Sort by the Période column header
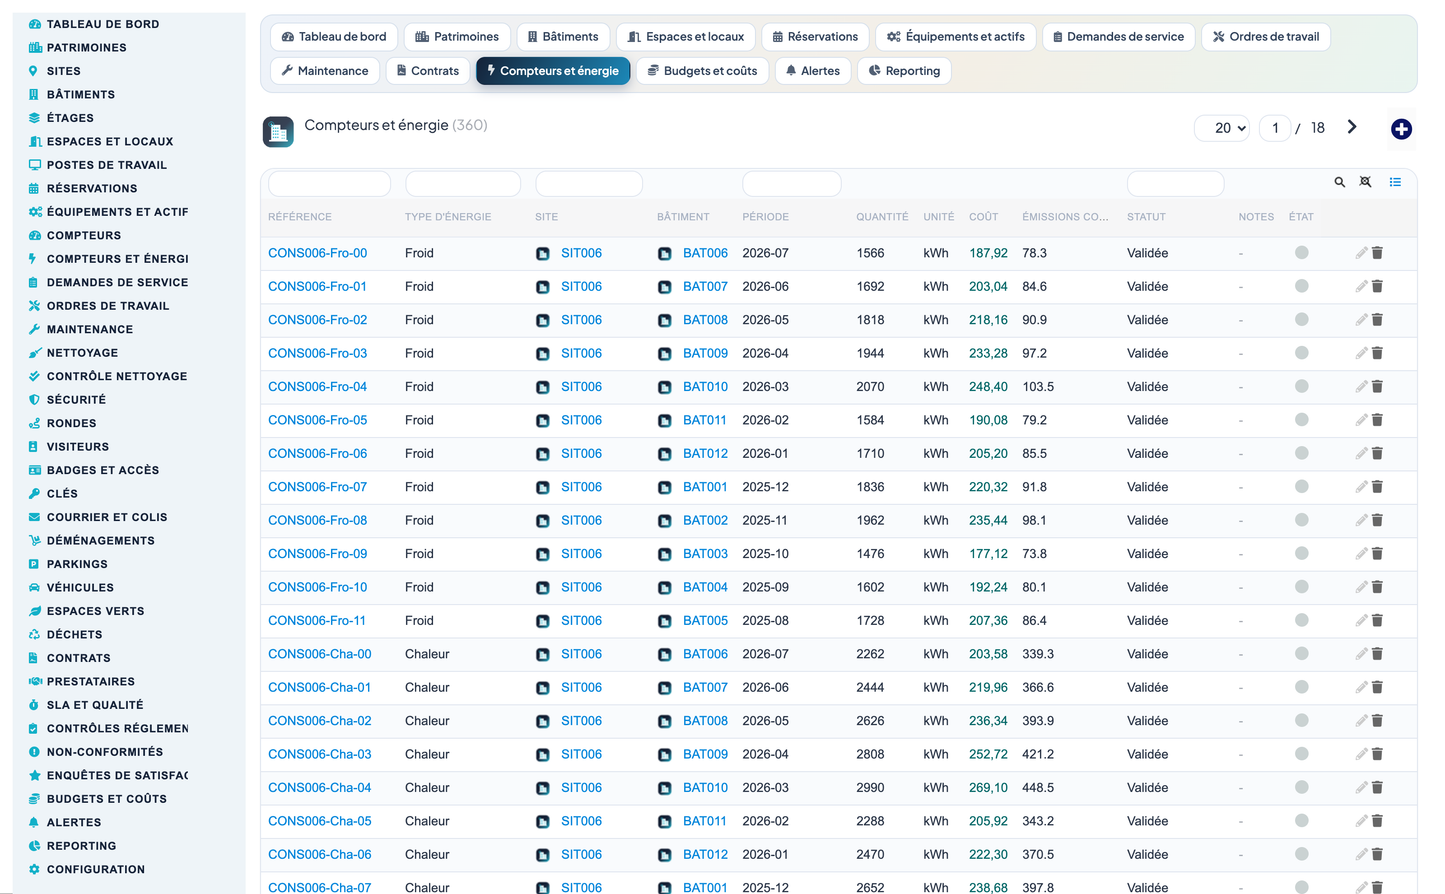 click(x=765, y=217)
